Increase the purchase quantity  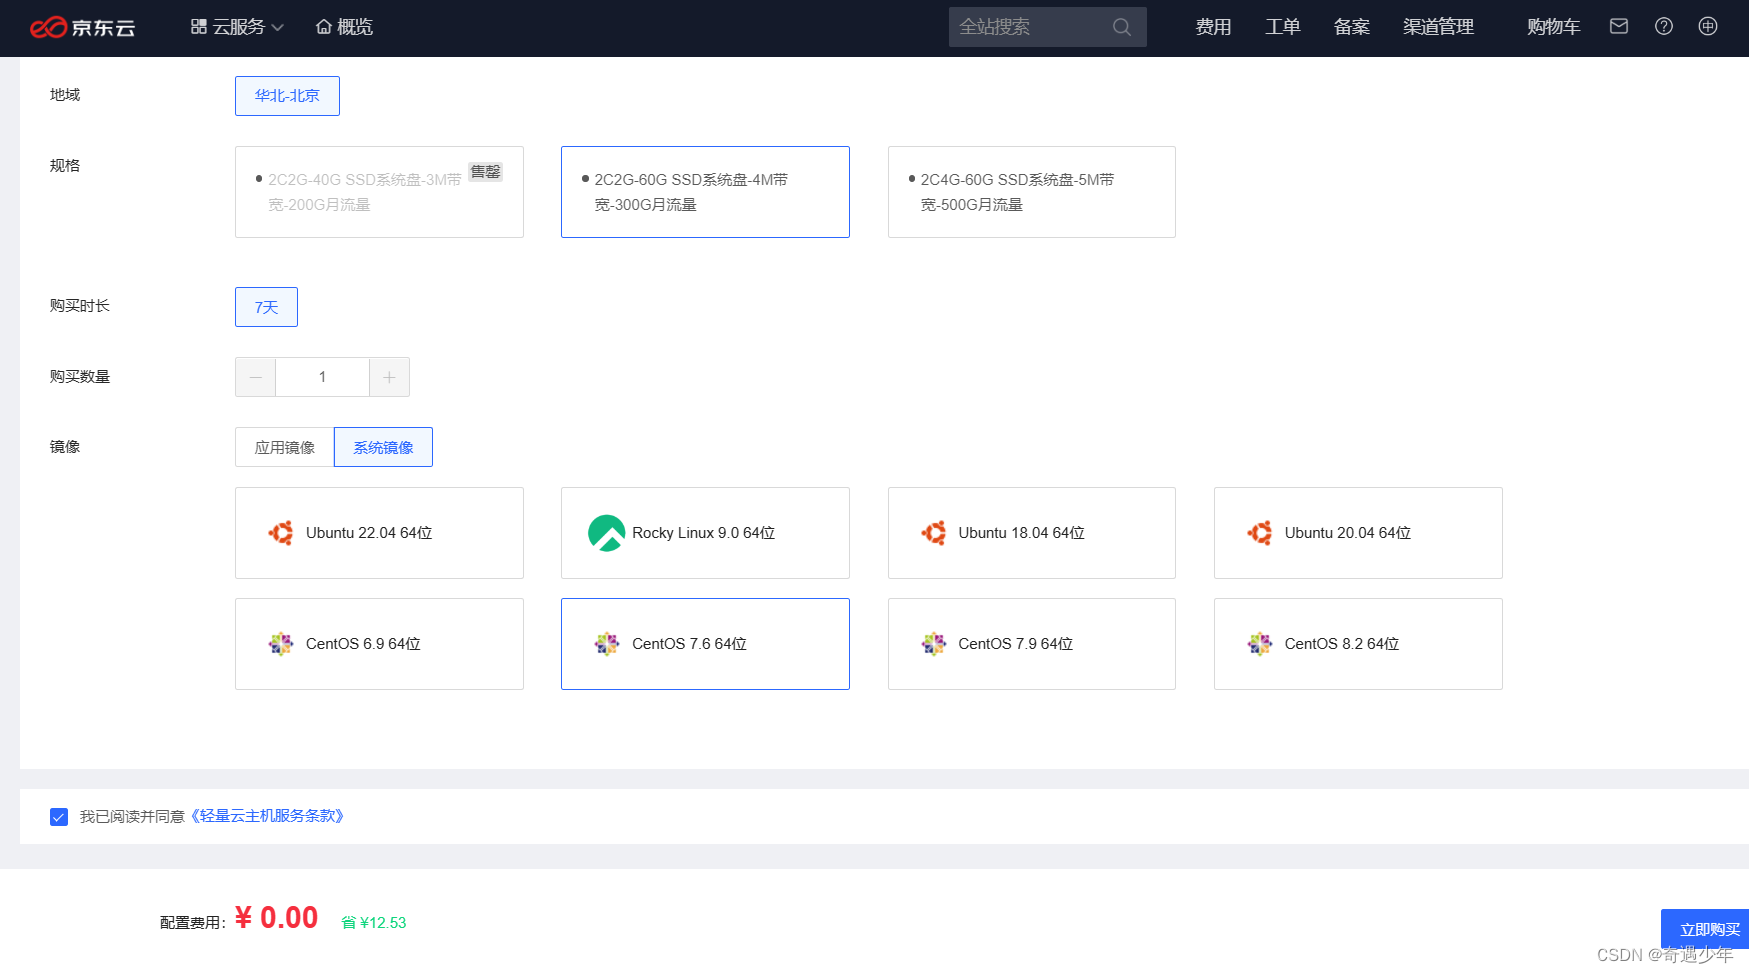point(389,377)
